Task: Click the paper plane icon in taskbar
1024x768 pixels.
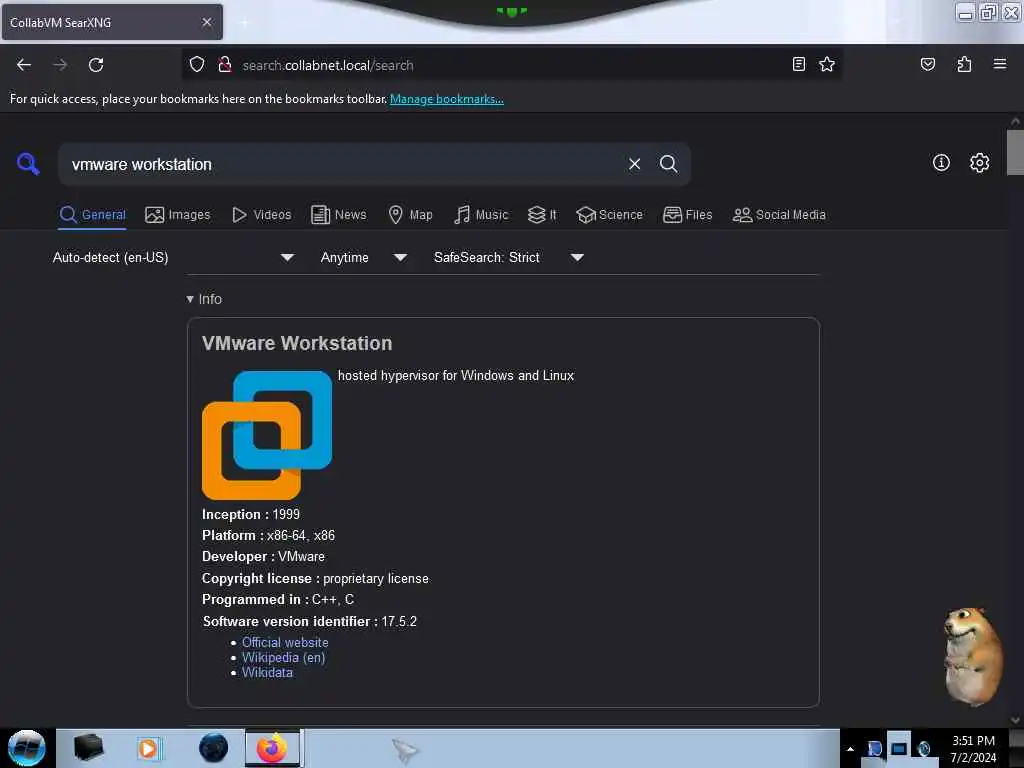Action: coord(405,750)
